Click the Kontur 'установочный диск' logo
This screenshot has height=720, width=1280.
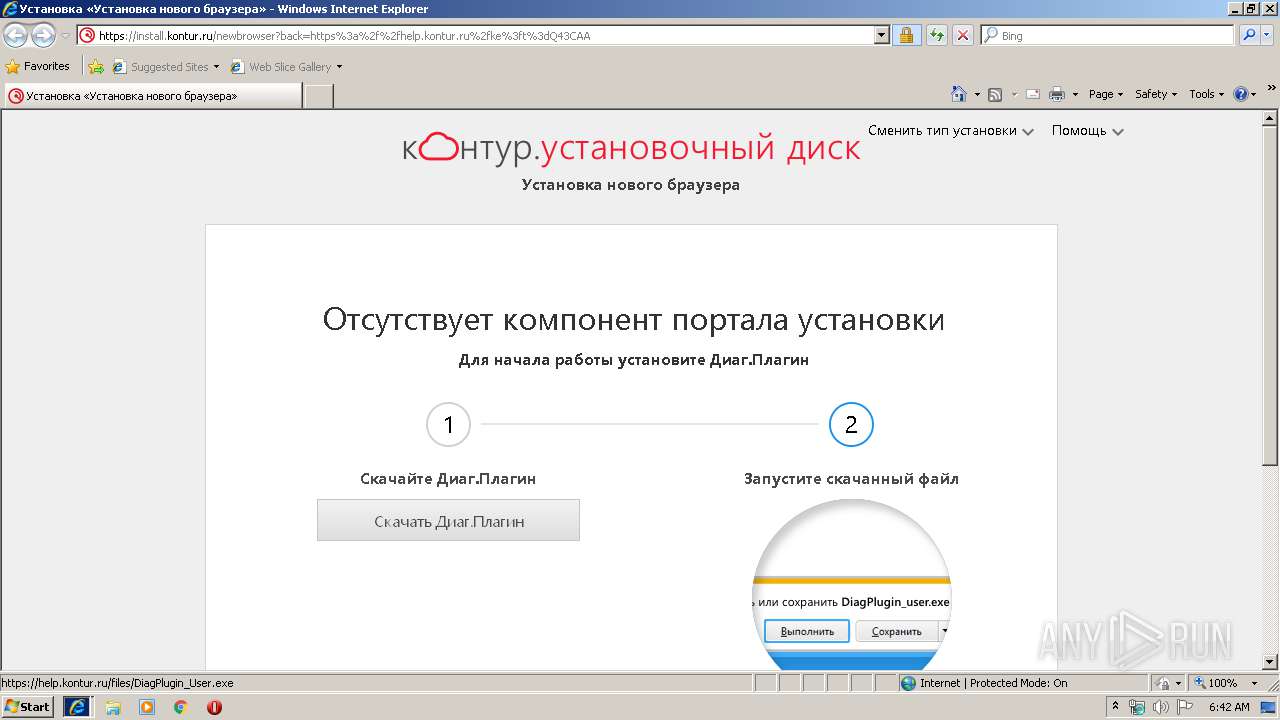point(631,148)
